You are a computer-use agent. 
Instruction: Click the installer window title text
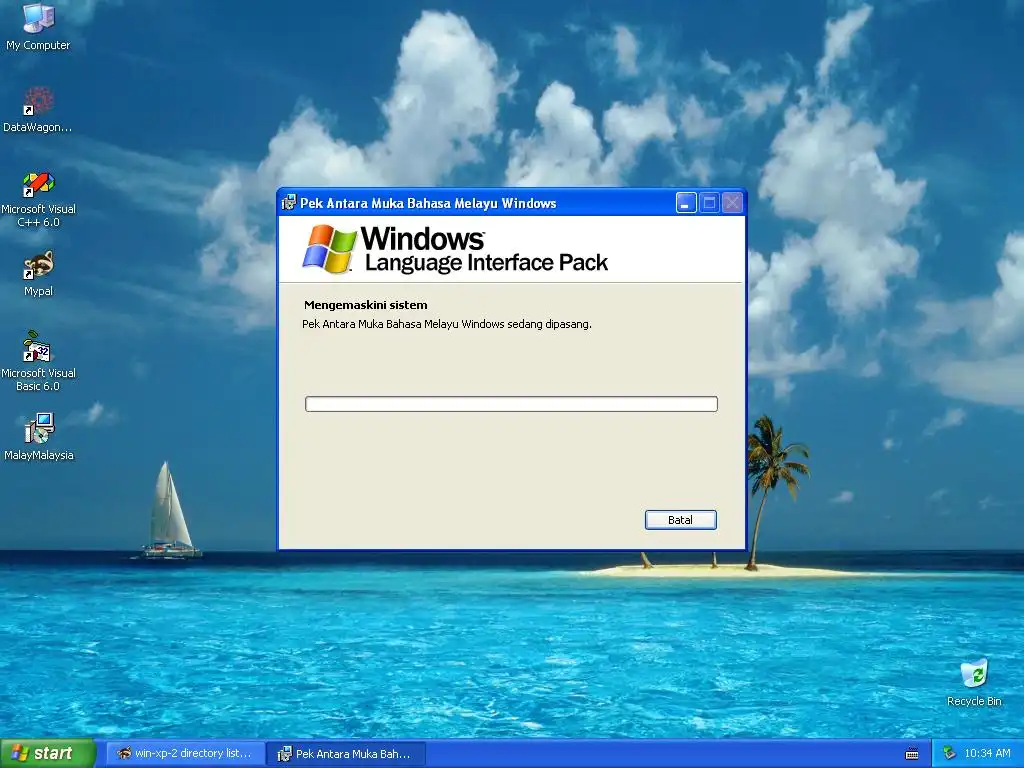428,204
